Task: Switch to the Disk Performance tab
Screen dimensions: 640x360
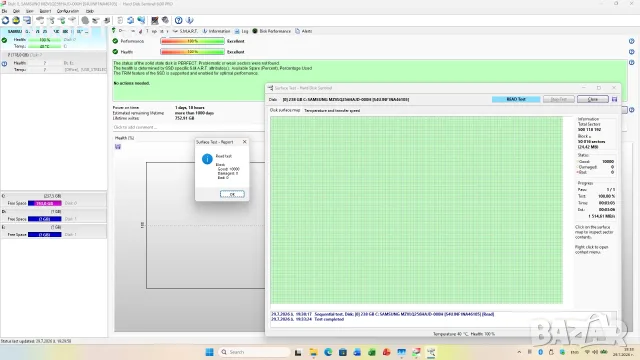Action: coord(271,31)
